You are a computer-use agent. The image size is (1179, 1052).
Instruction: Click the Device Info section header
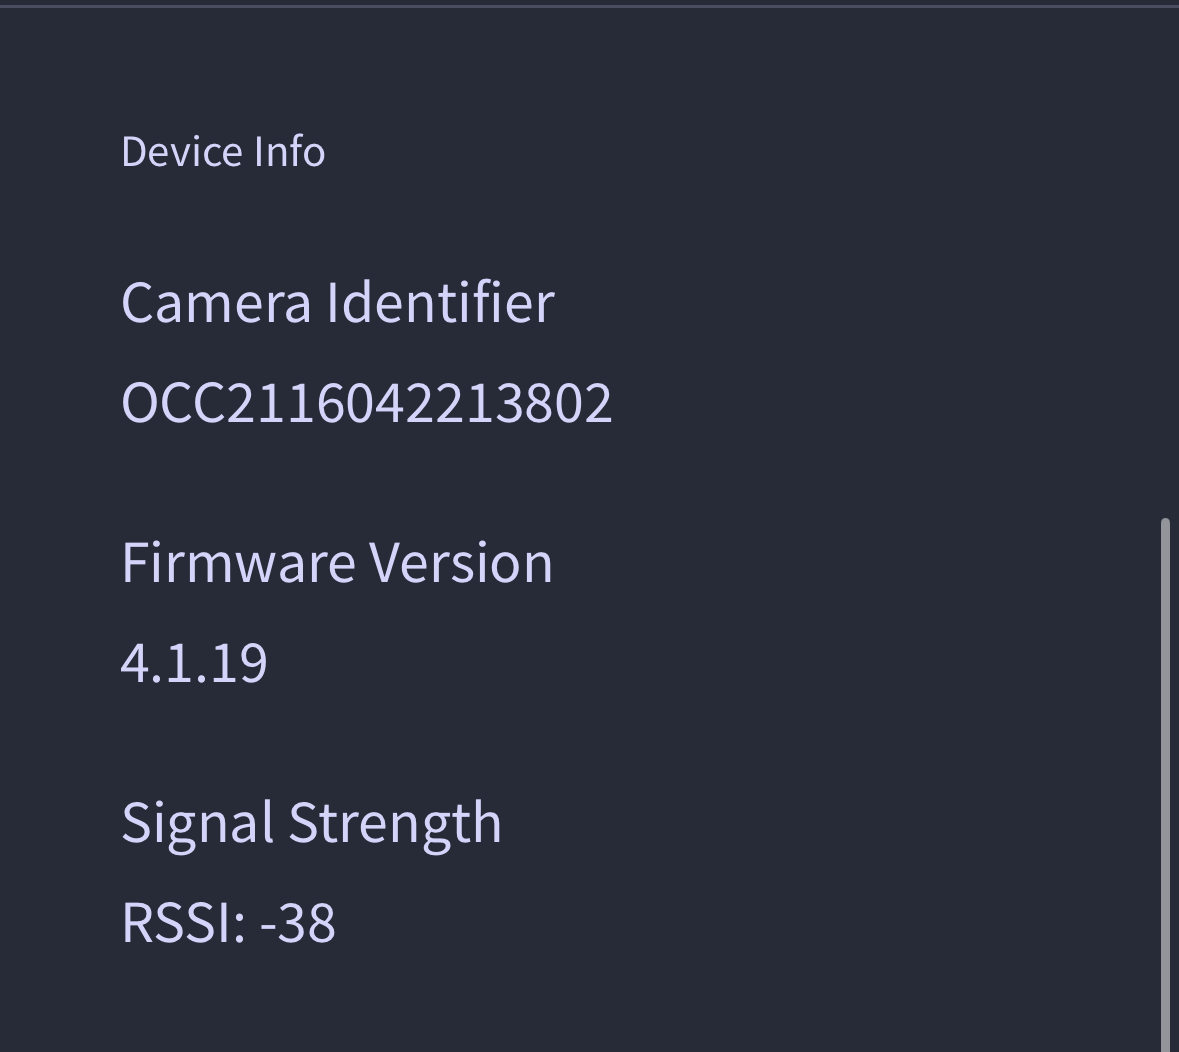point(222,151)
